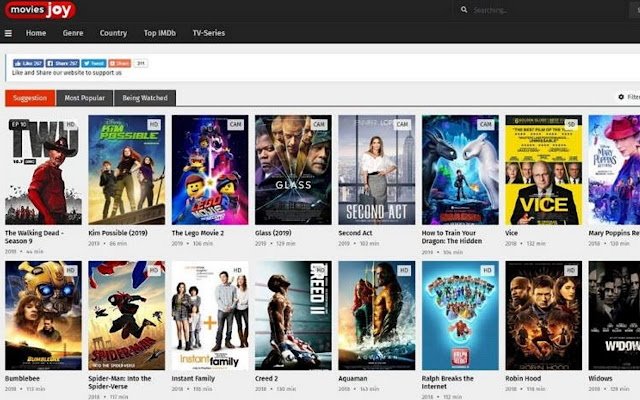Click in the search input field

point(547,10)
